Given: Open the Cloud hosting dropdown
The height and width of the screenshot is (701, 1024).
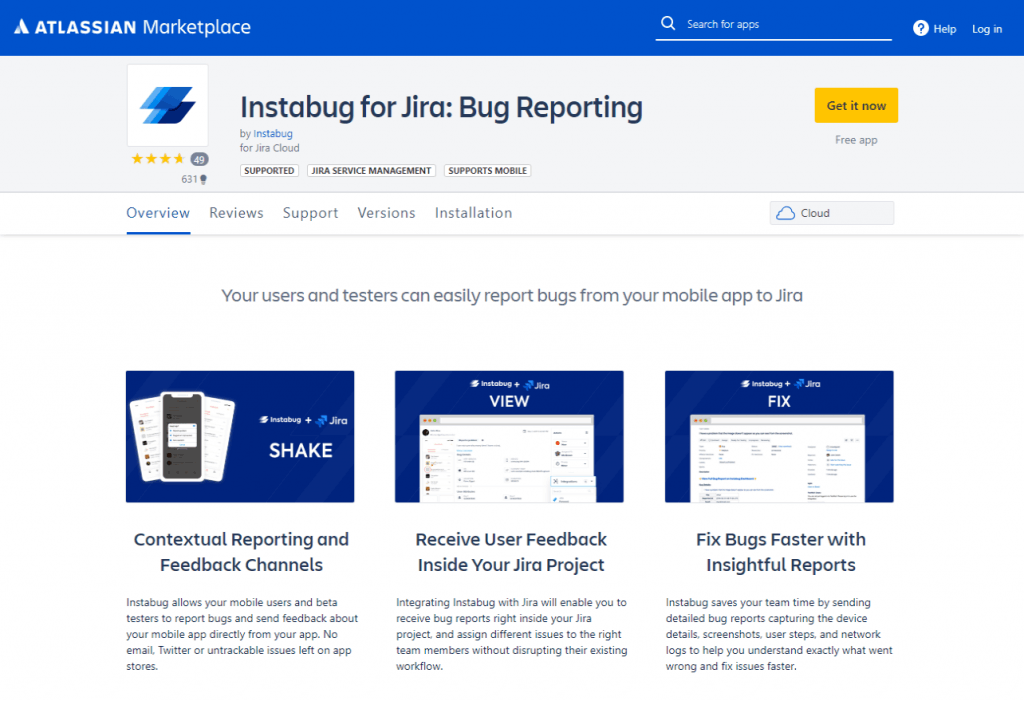Looking at the screenshot, I should [x=831, y=213].
